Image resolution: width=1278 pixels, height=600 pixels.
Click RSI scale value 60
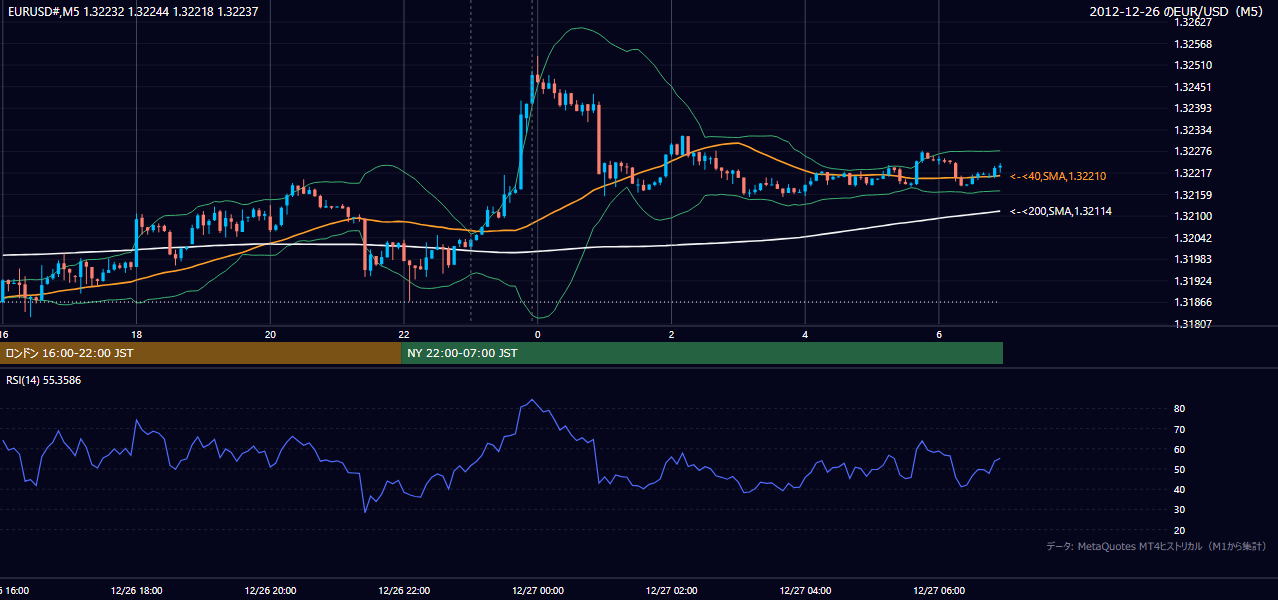(x=1179, y=449)
